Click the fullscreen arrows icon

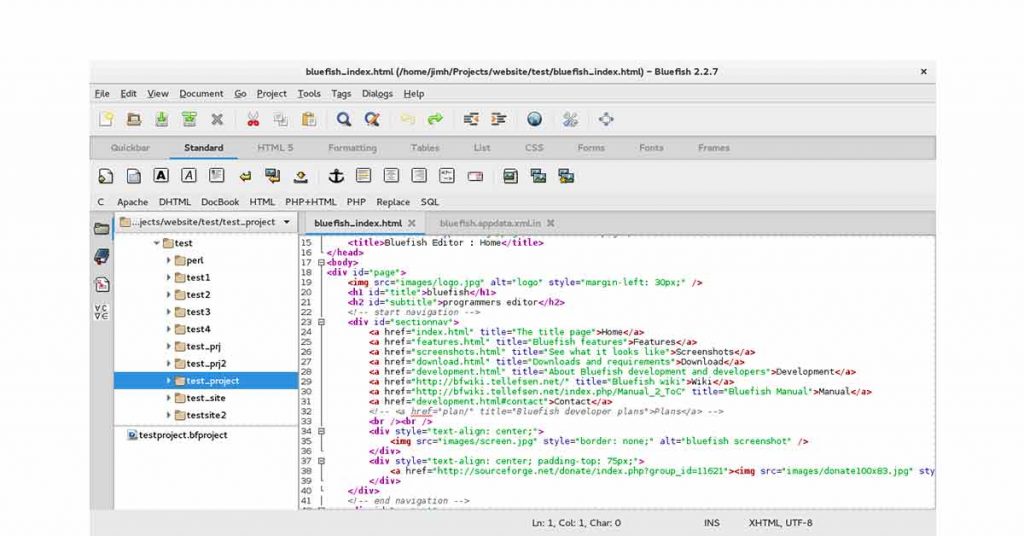tap(606, 120)
